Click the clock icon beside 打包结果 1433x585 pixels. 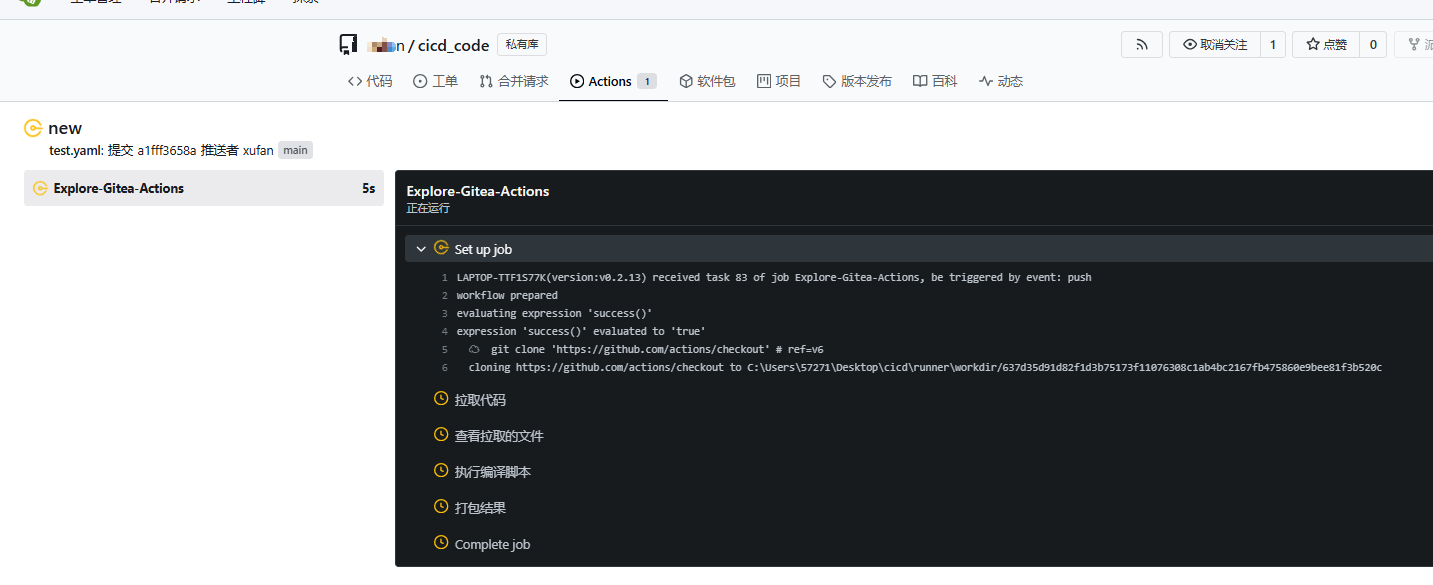(440, 506)
